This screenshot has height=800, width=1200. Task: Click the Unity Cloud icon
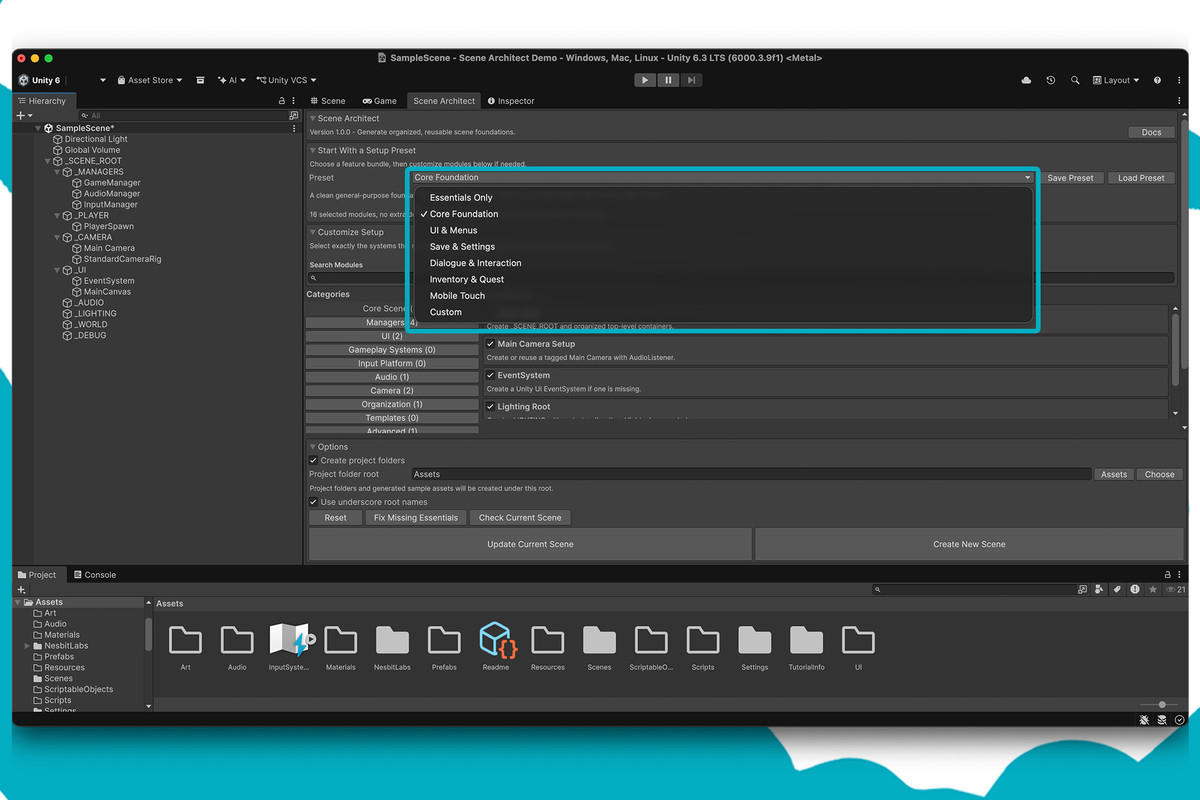click(x=1026, y=80)
